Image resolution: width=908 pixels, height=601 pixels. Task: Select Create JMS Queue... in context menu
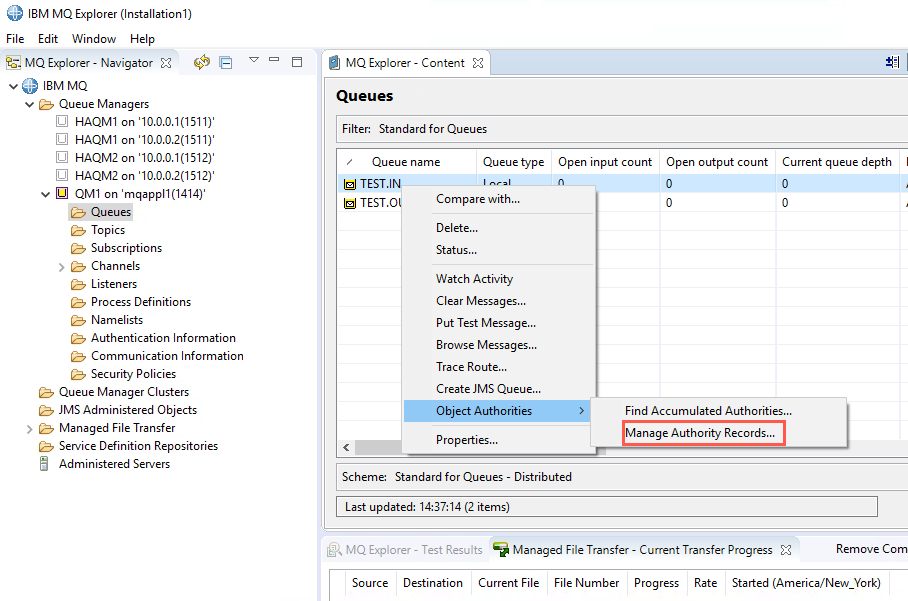pos(488,389)
